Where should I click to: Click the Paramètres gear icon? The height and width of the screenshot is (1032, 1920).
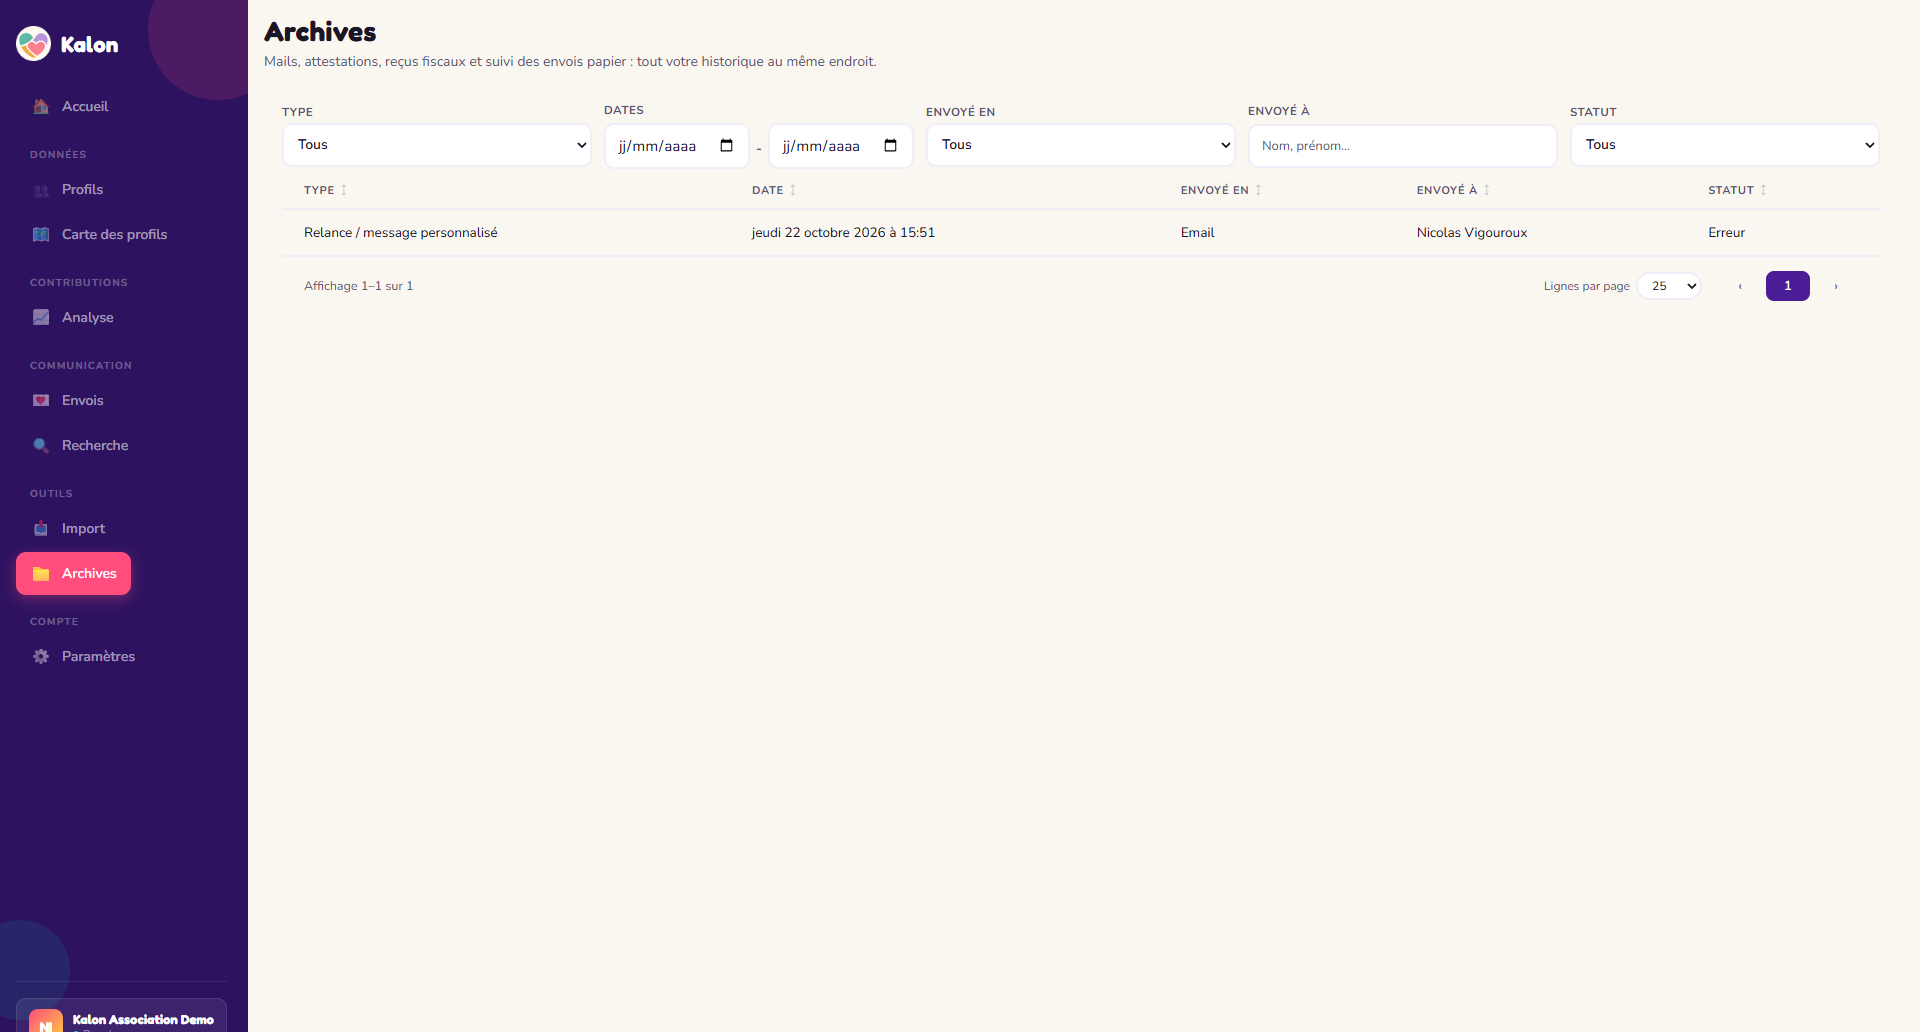41,656
